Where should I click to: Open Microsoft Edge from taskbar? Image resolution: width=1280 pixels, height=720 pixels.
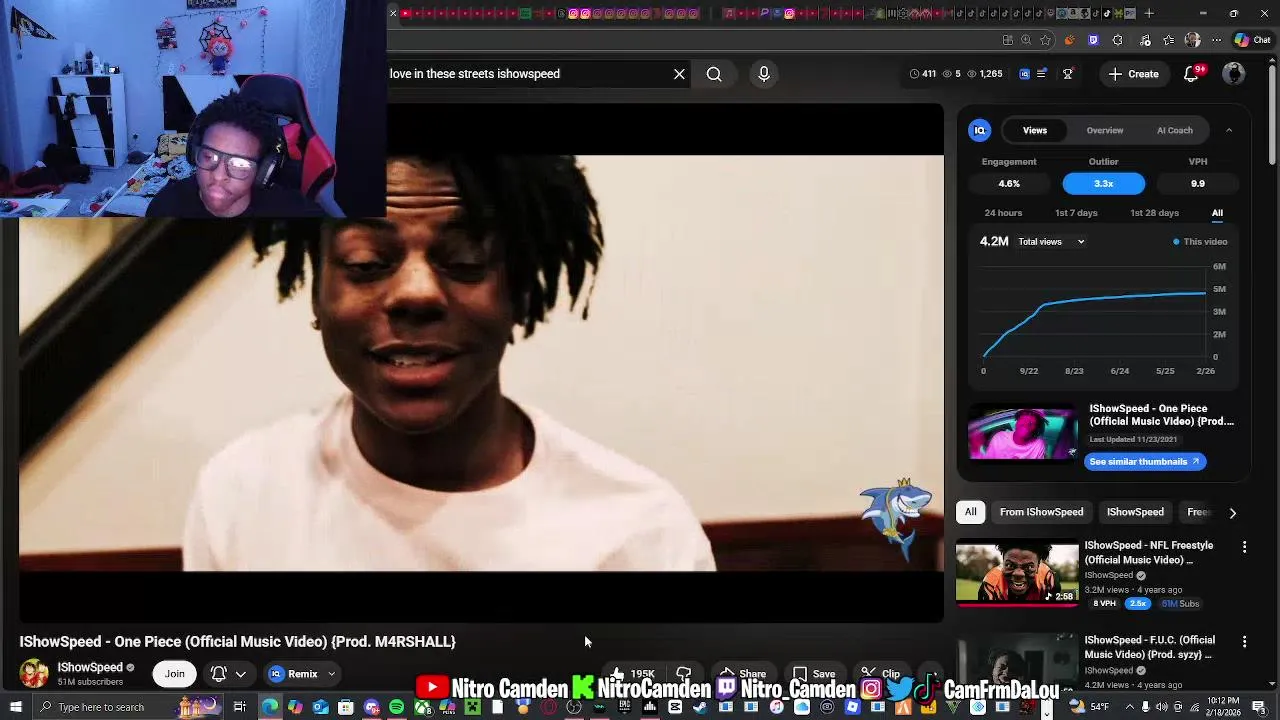[x=270, y=707]
